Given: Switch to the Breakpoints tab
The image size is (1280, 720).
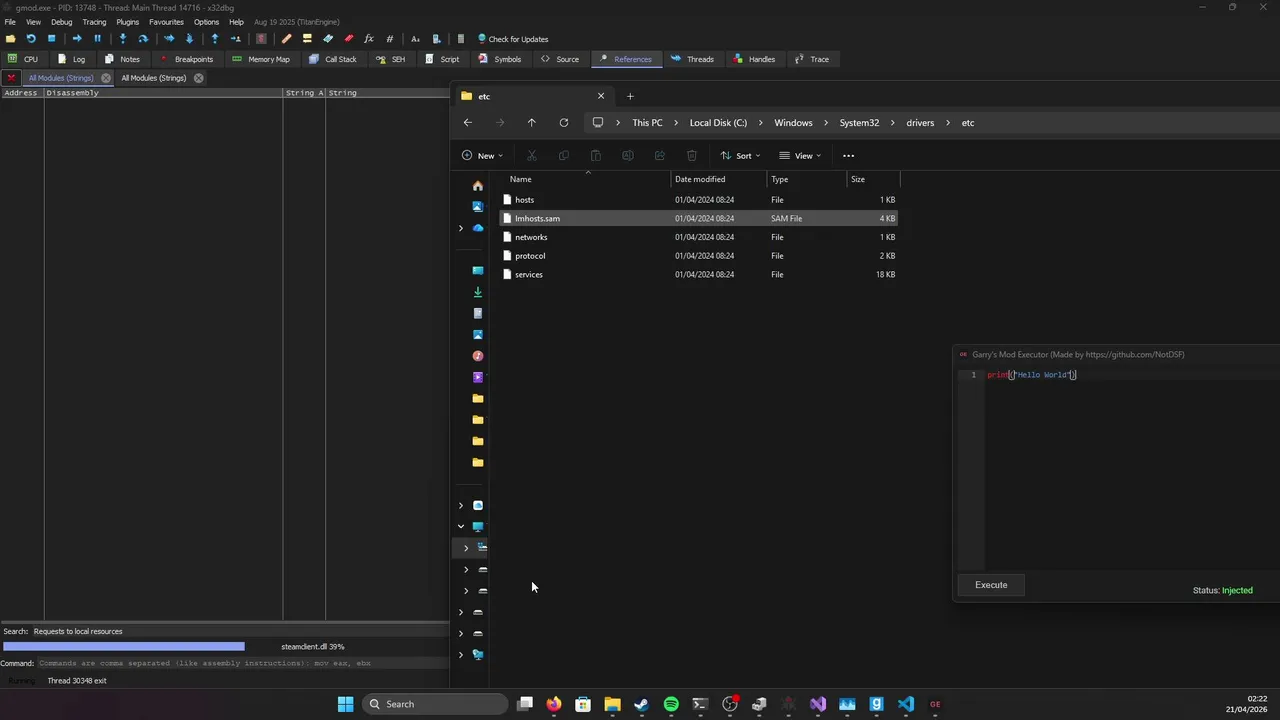Looking at the screenshot, I should (x=186, y=59).
